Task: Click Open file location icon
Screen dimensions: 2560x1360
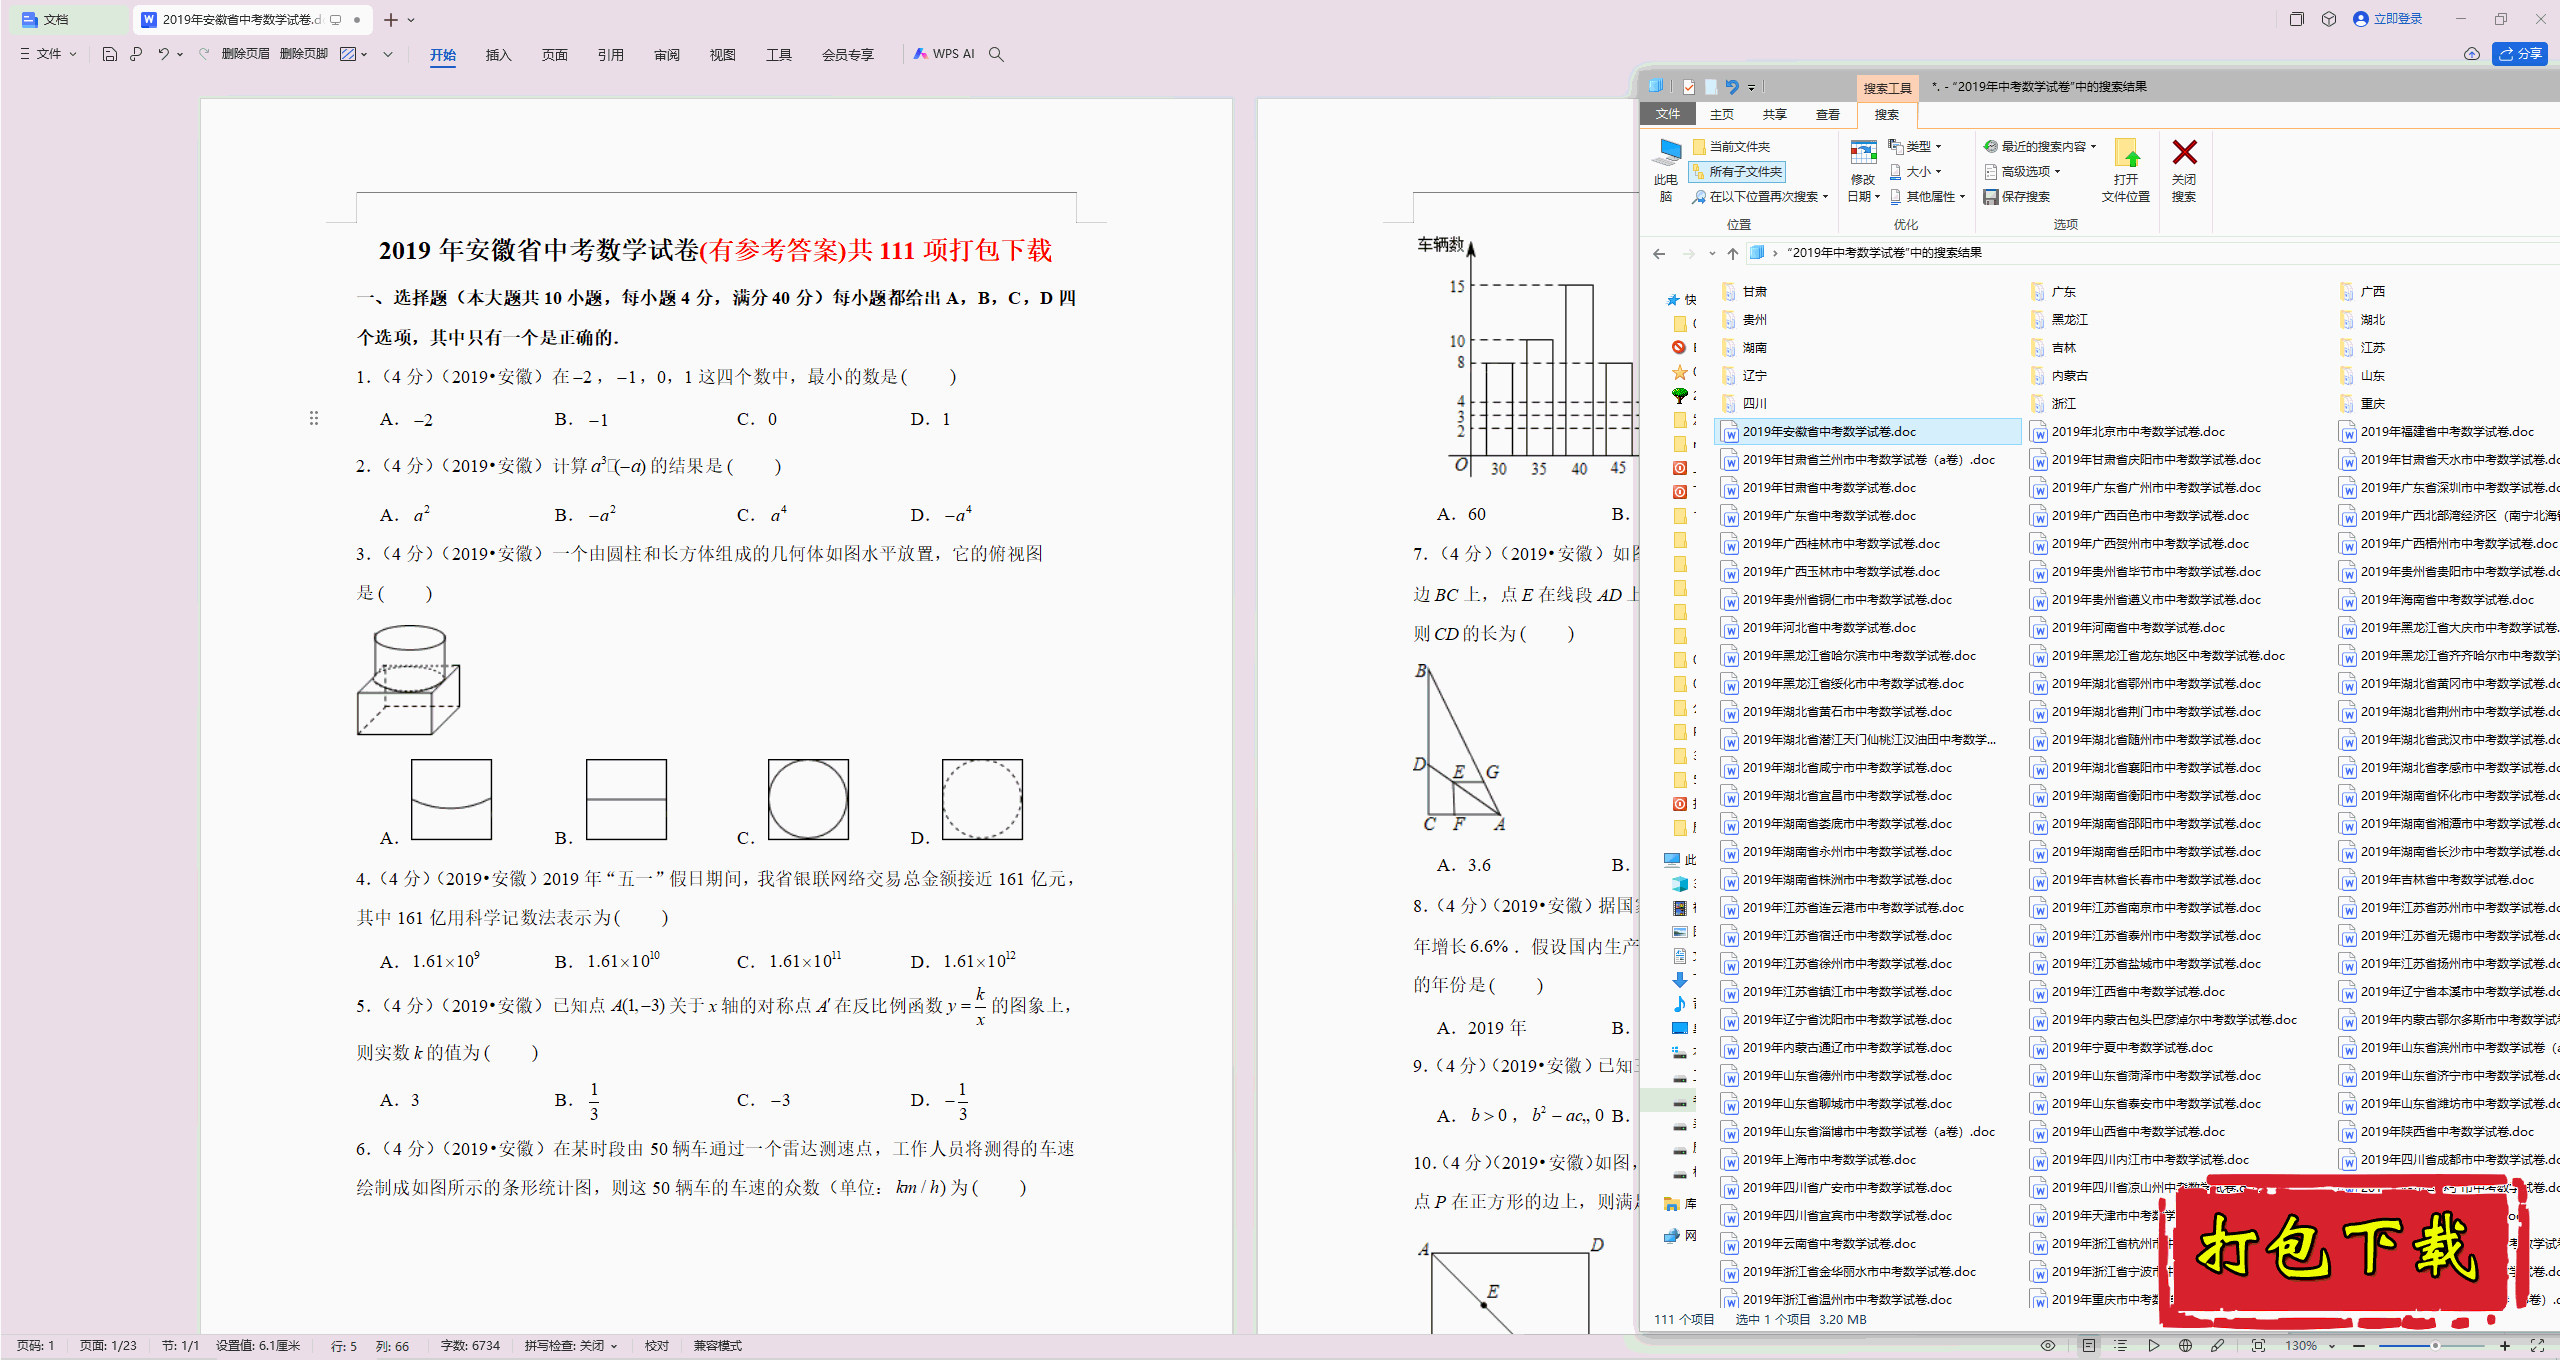Action: (2126, 170)
